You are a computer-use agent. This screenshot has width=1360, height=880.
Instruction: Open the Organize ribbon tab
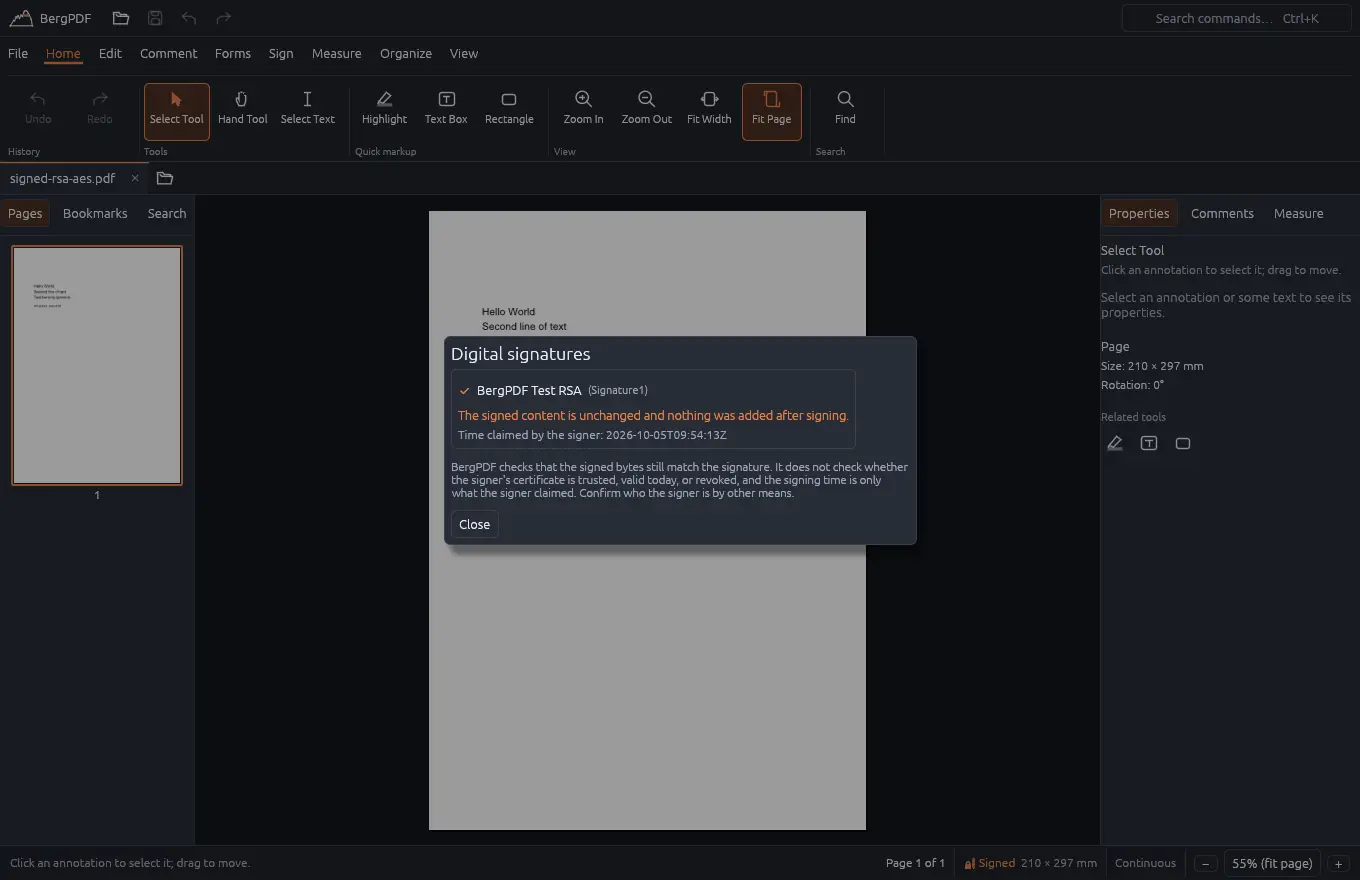[x=406, y=53]
